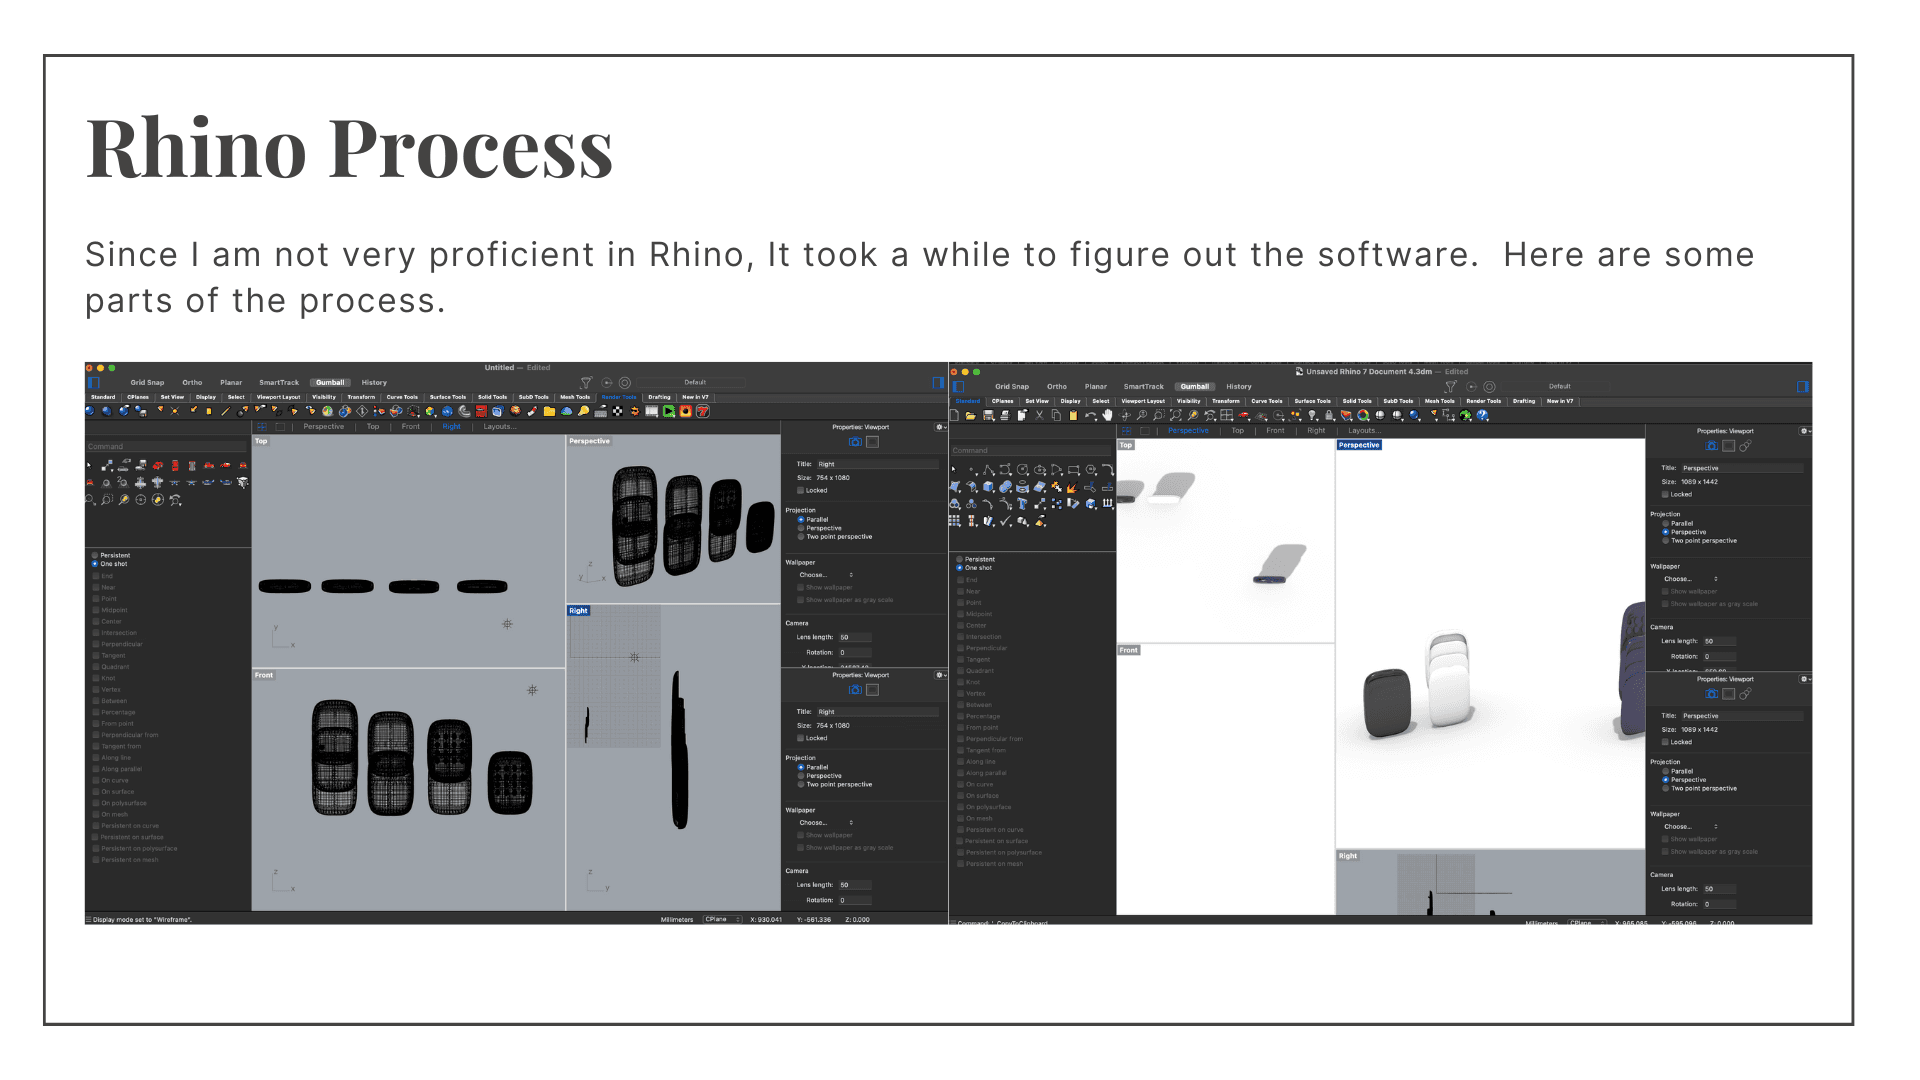Toggle Grid Snap in the left Rhino window
This screenshot has width=1920, height=1080.
147,382
